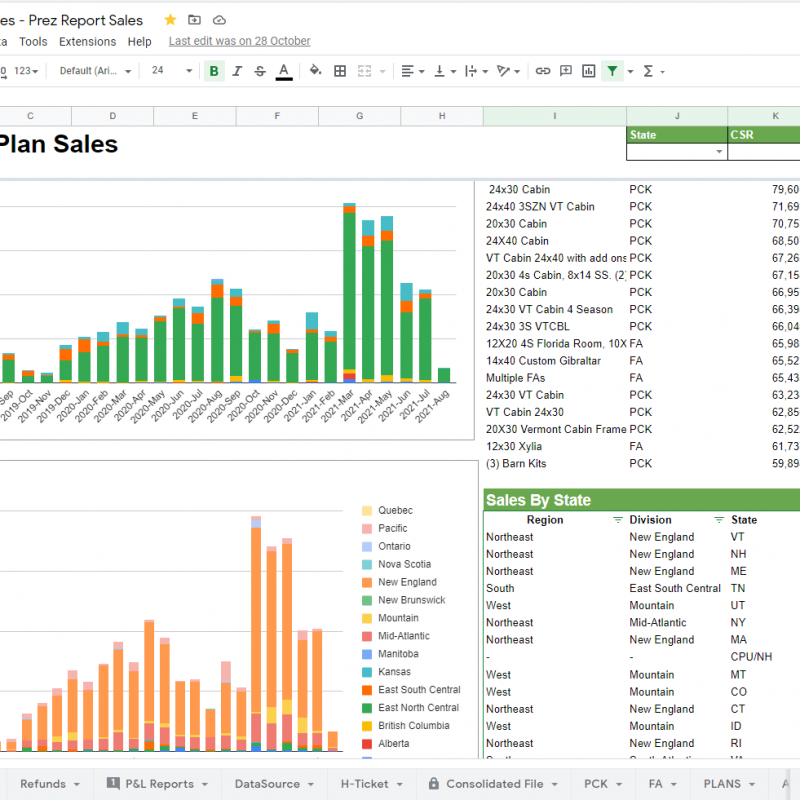Click the filter icon in toolbar

[612, 71]
